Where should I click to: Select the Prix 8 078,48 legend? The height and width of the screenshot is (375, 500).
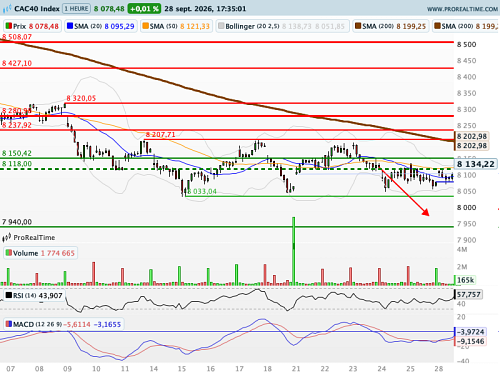[32, 26]
